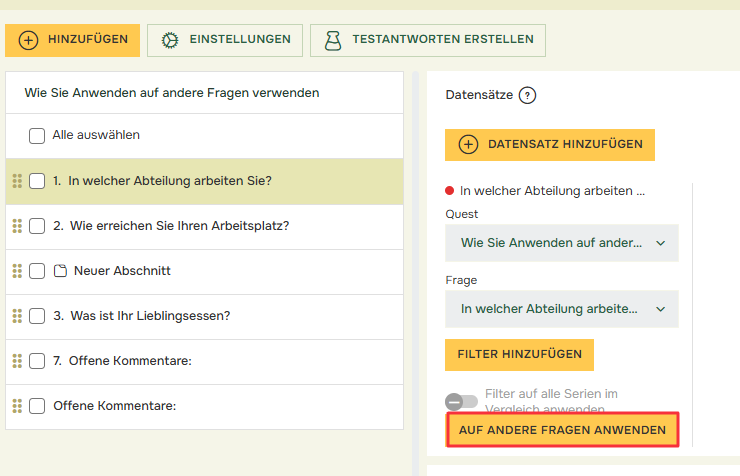
Task: Click drag handle for question 3 Lieblingsessen
Action: 17,316
